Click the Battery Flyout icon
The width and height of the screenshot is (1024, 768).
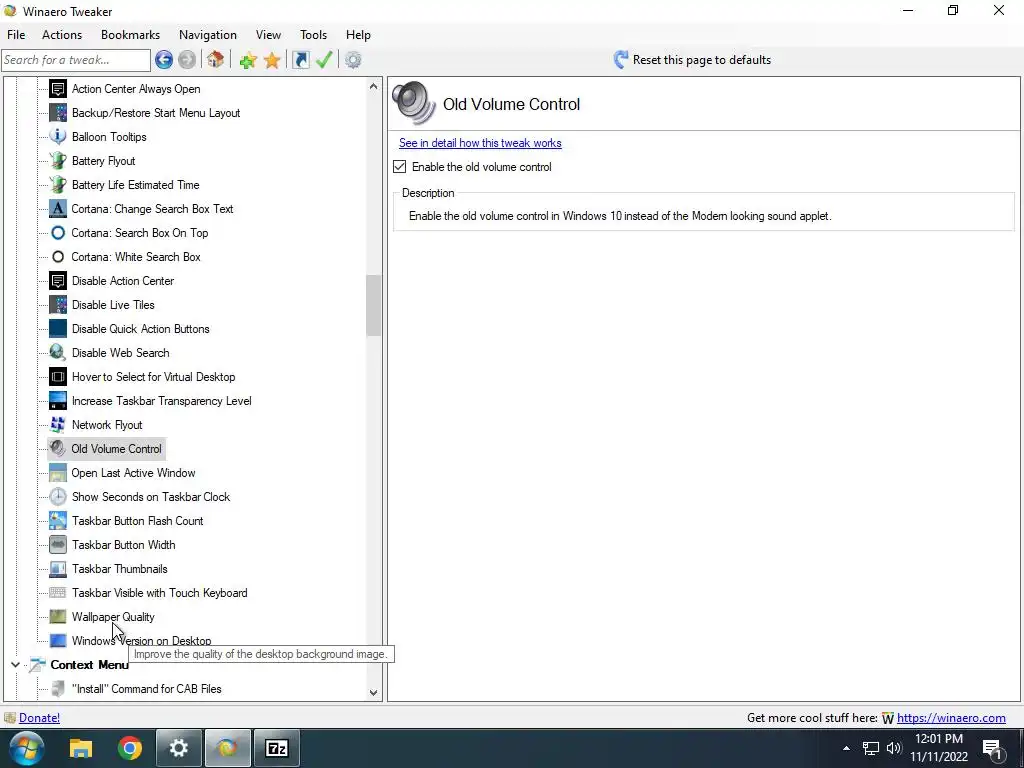coord(57,161)
